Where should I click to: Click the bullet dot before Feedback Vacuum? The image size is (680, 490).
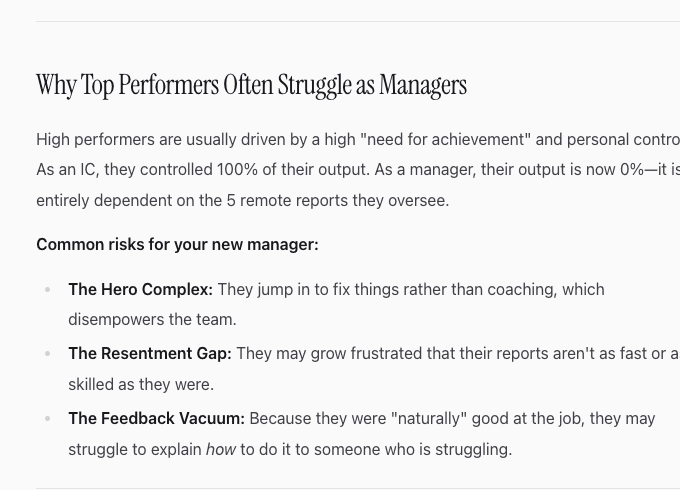point(47,419)
